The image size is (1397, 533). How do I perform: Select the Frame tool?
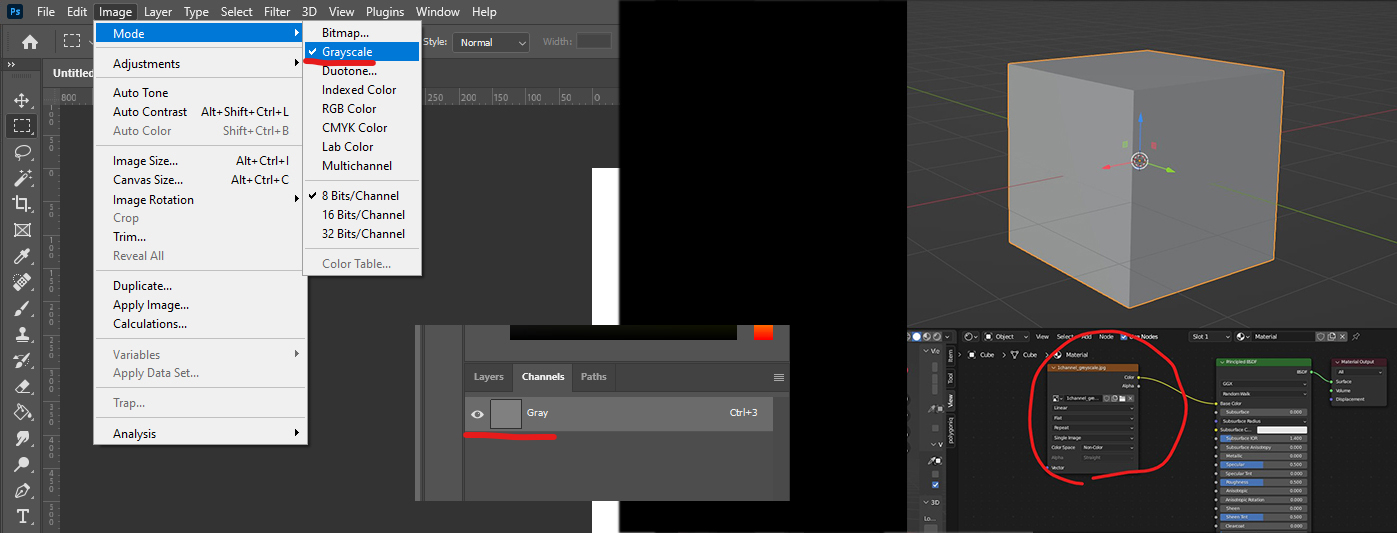[x=21, y=230]
